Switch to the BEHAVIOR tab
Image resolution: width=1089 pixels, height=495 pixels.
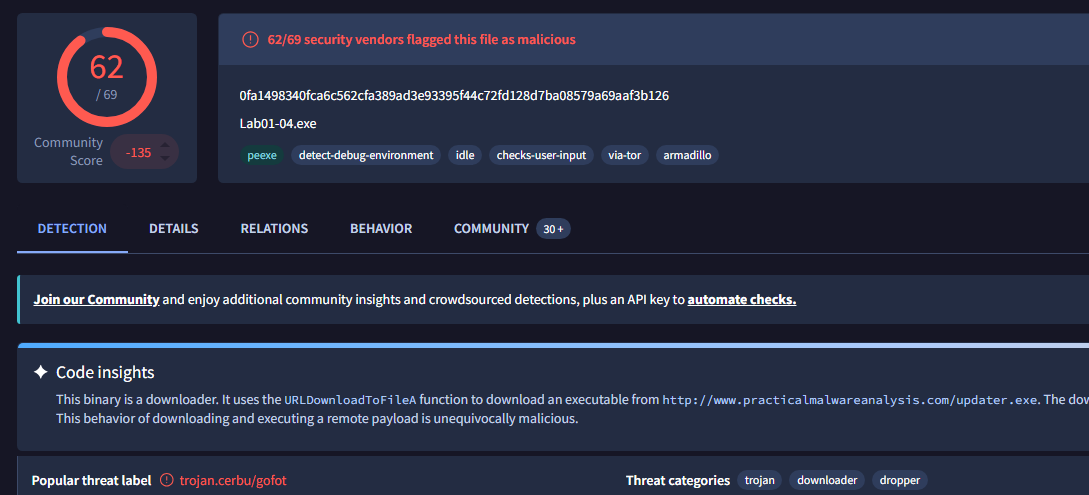381,228
